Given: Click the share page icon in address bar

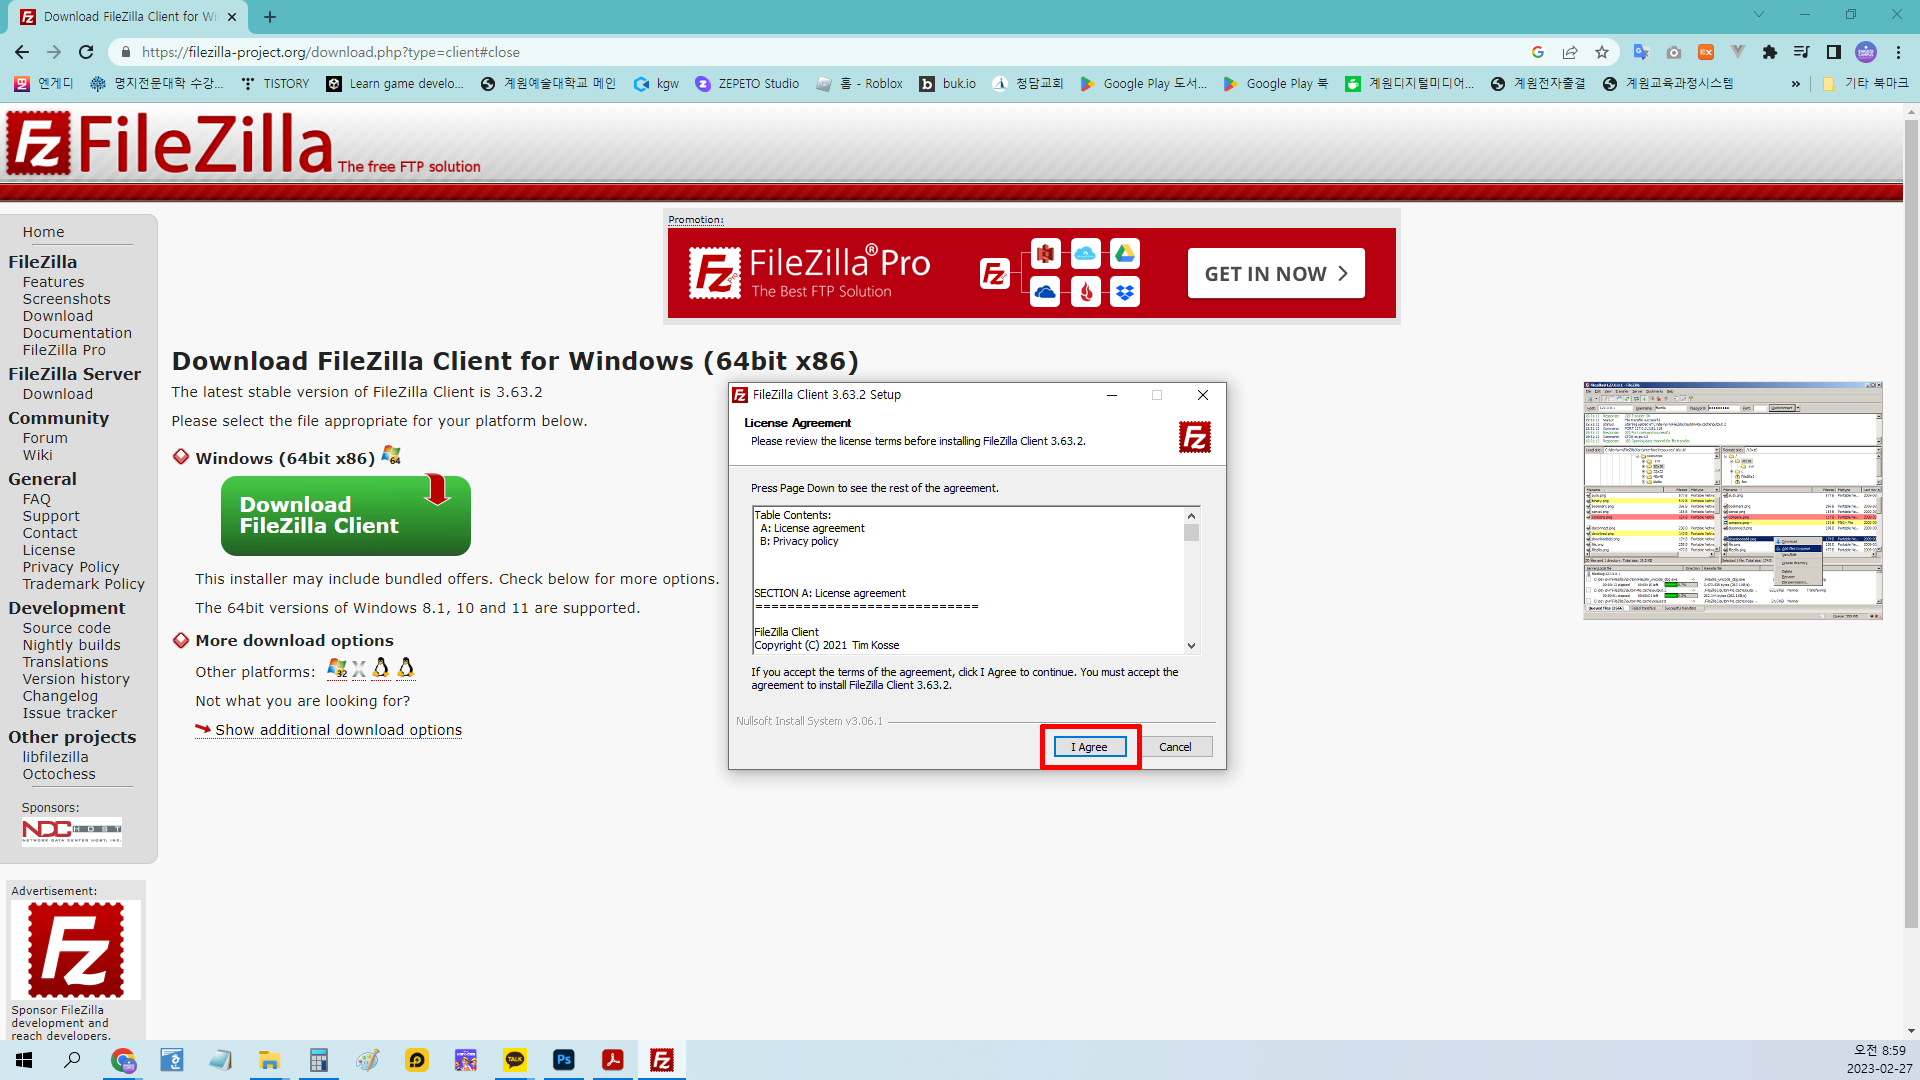Looking at the screenshot, I should pos(1570,52).
